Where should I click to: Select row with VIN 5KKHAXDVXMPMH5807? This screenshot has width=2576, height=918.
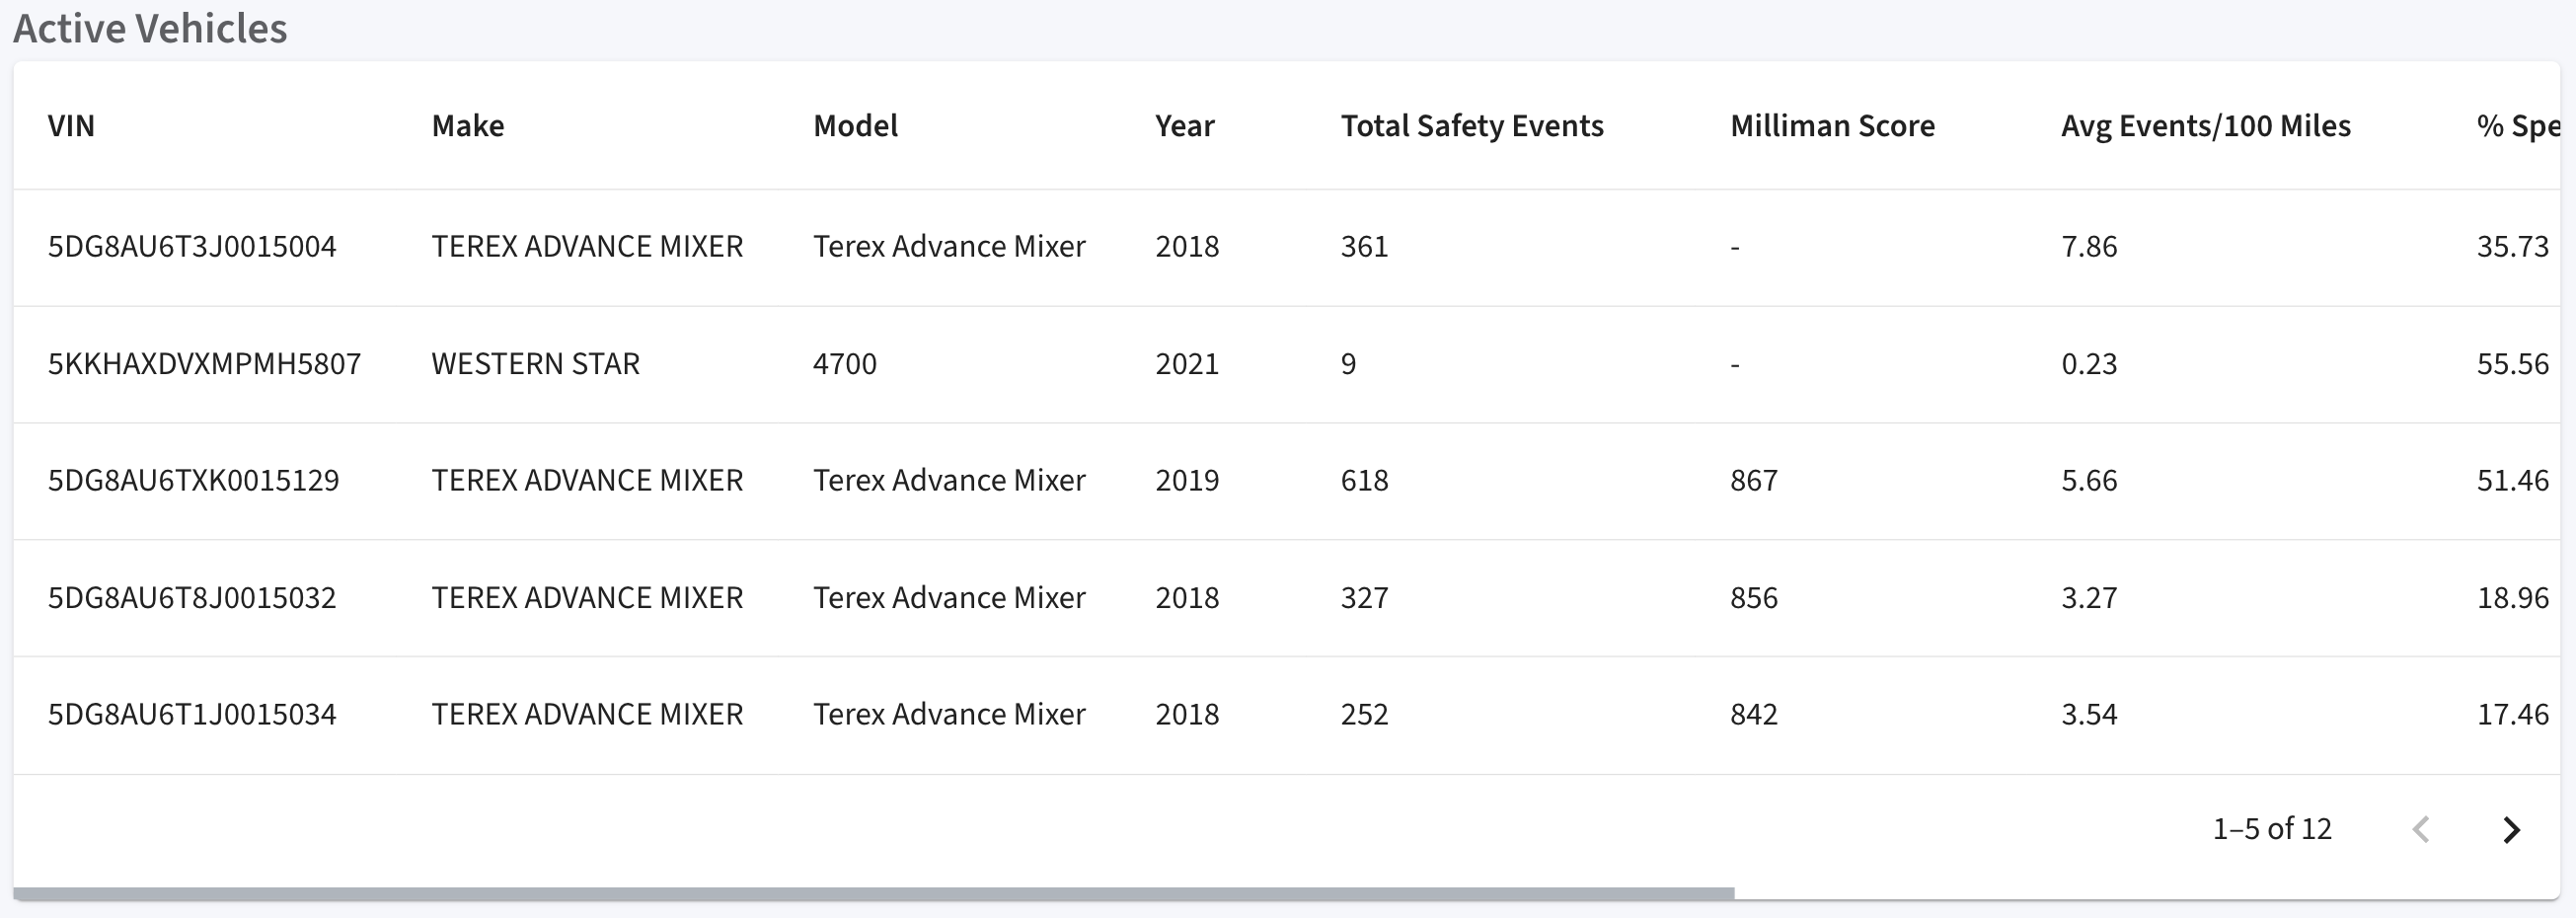point(1286,364)
